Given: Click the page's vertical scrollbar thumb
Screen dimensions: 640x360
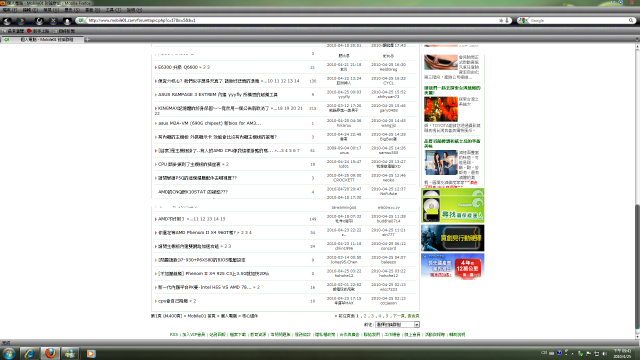Looking at the screenshot, I should pyautogui.click(x=637, y=266).
